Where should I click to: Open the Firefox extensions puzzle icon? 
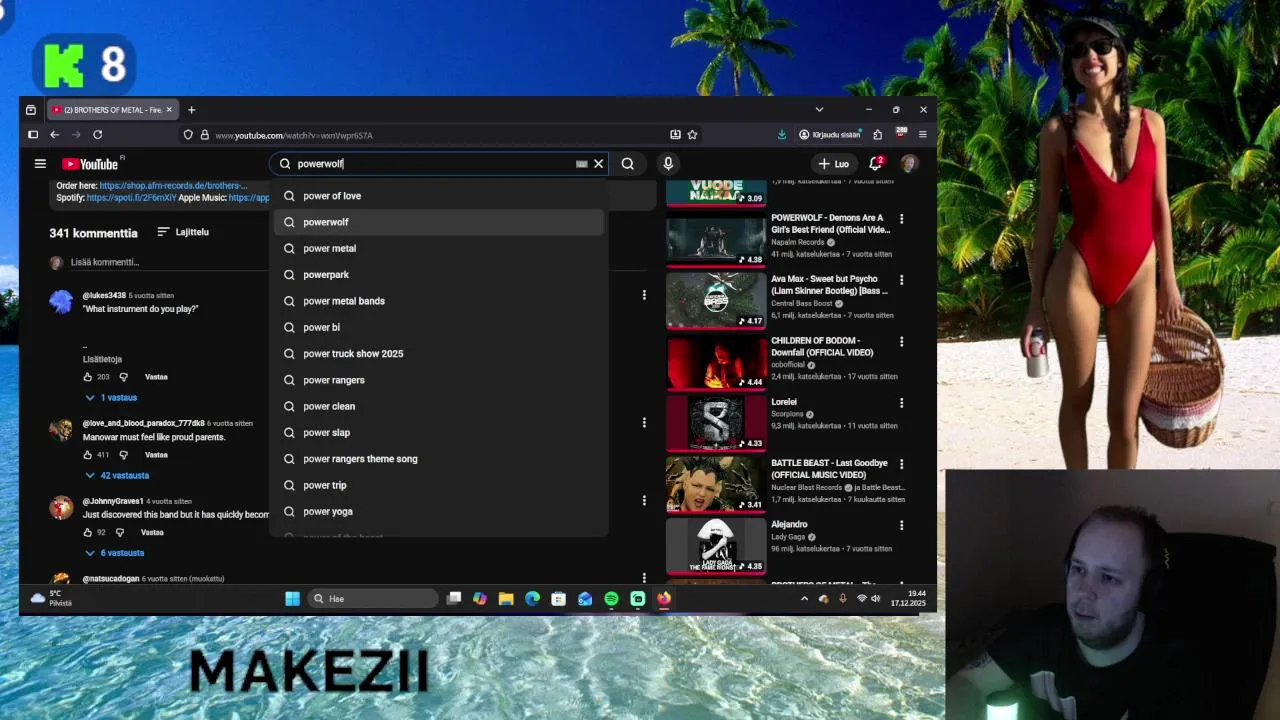(x=877, y=135)
